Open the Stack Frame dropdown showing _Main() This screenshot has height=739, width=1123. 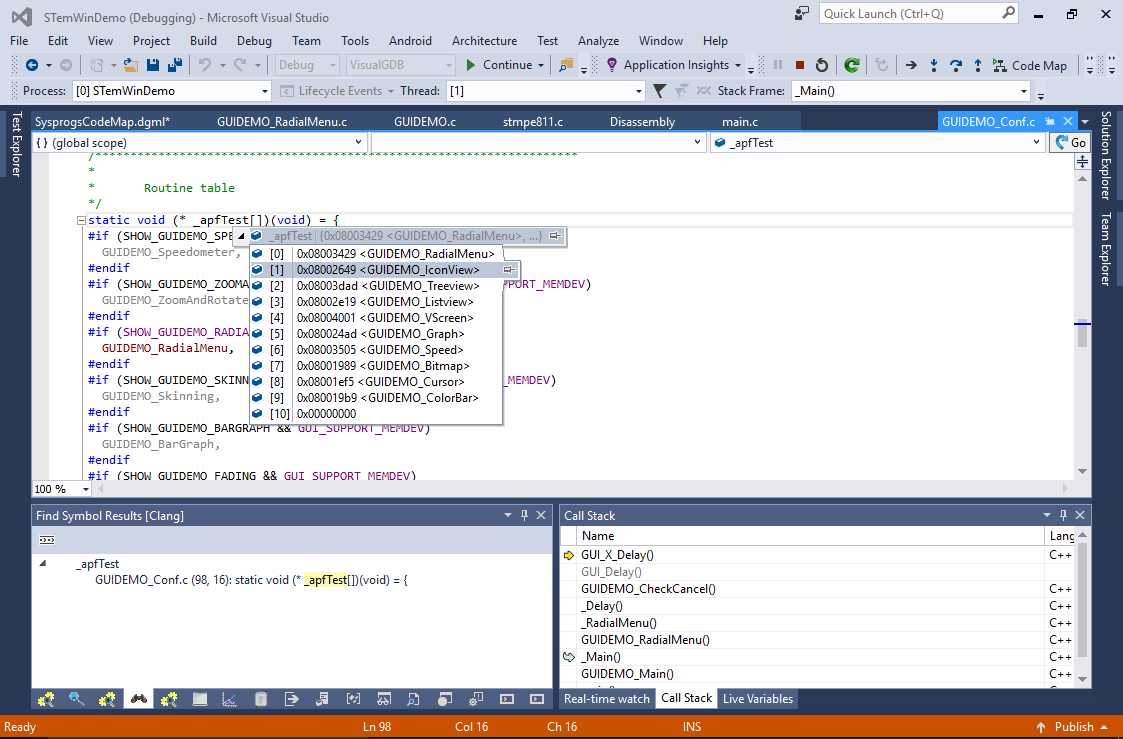[x=910, y=91]
